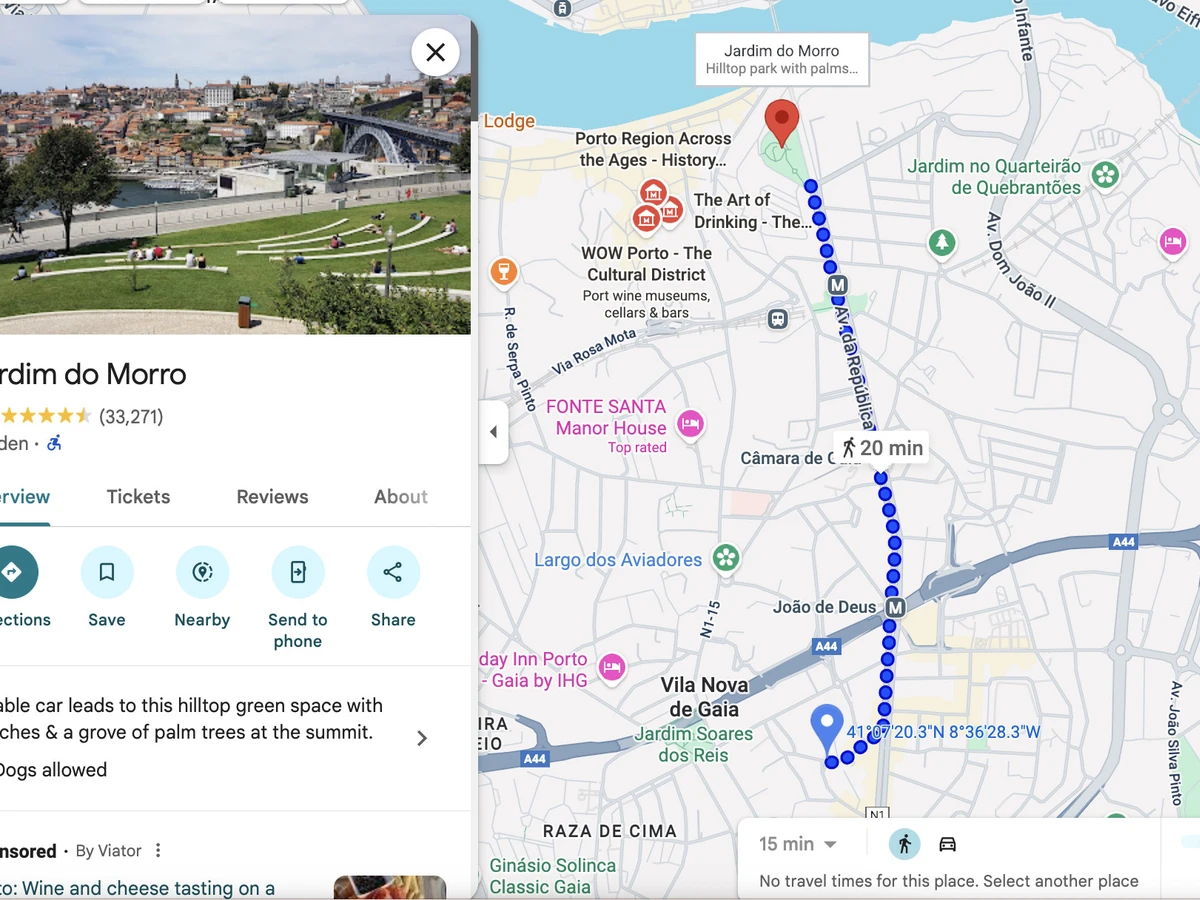The width and height of the screenshot is (1200, 900).
Task: Click the Share icon
Action: click(393, 572)
